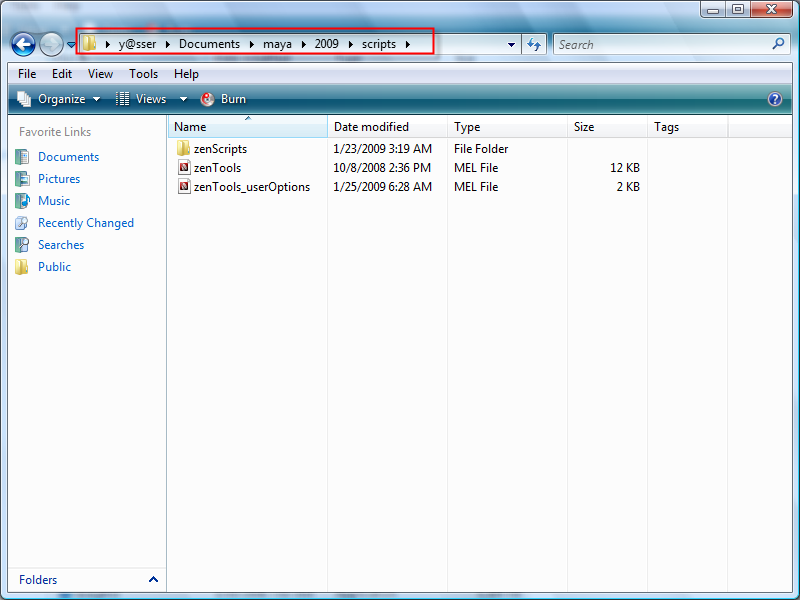The width and height of the screenshot is (800, 600).
Task: Open the View menu
Action: 100,74
